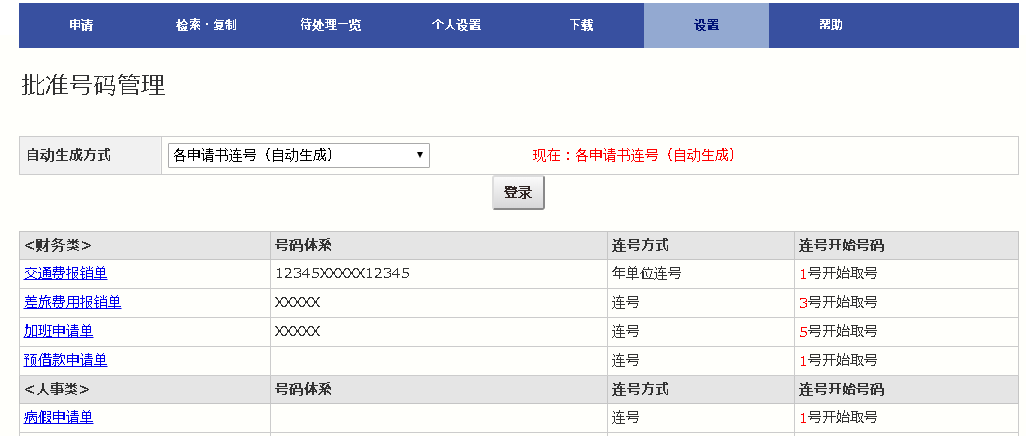Image resolution: width=1026 pixels, height=436 pixels.
Task: Open the 差旅费用报销单 link
Action: click(x=72, y=302)
